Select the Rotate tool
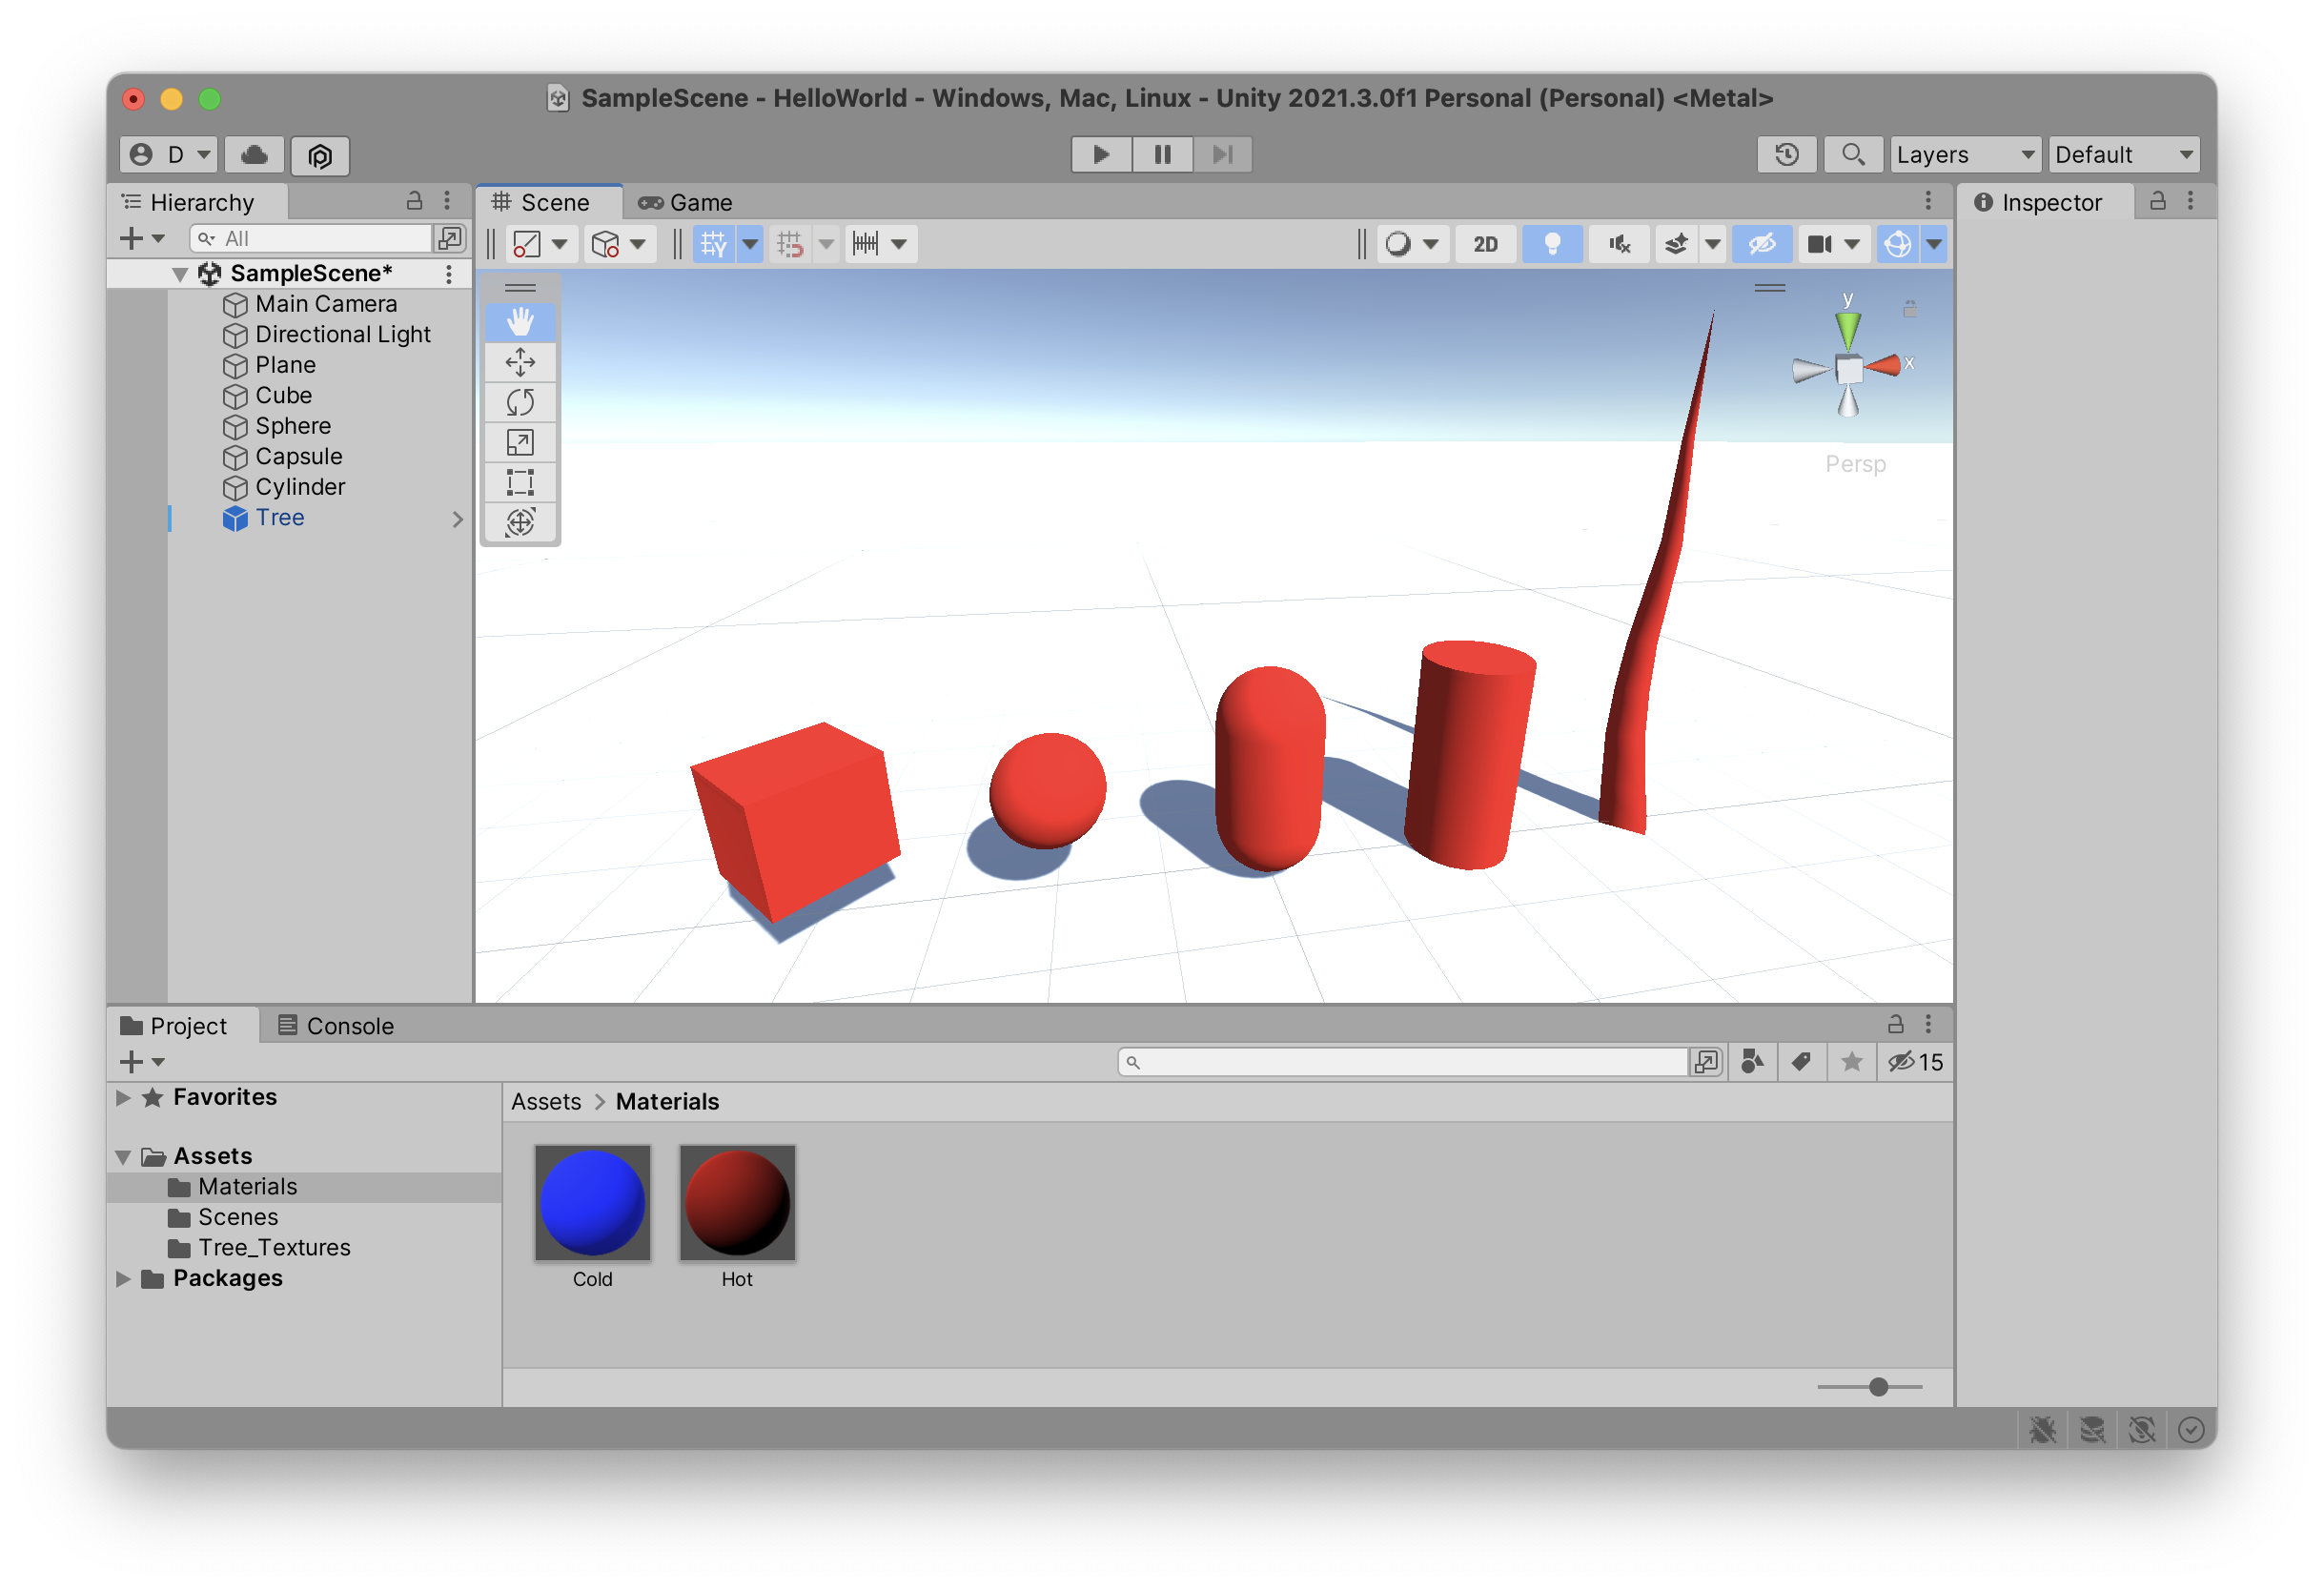The height and width of the screenshot is (1590, 2324). pyautogui.click(x=521, y=402)
